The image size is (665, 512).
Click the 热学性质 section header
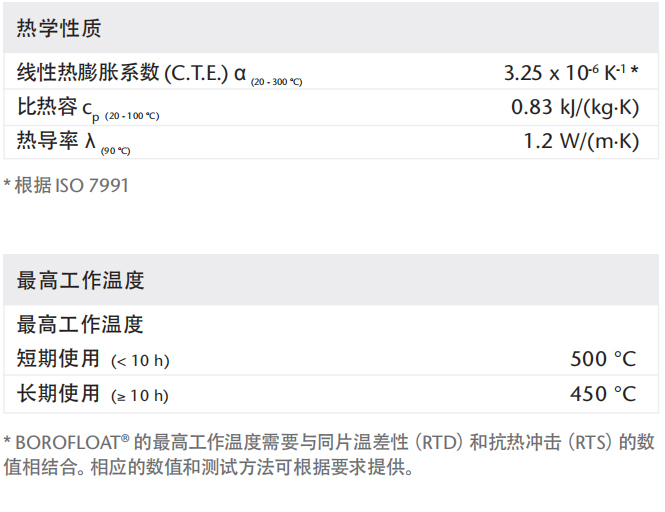[59, 29]
